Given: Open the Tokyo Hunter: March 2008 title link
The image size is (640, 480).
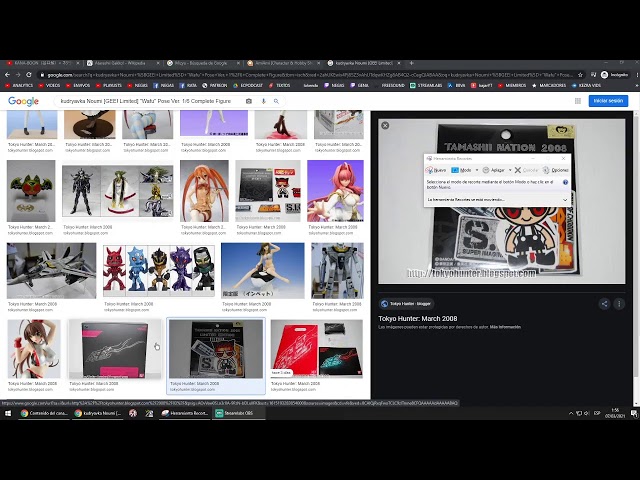Looking at the screenshot, I should [418, 319].
